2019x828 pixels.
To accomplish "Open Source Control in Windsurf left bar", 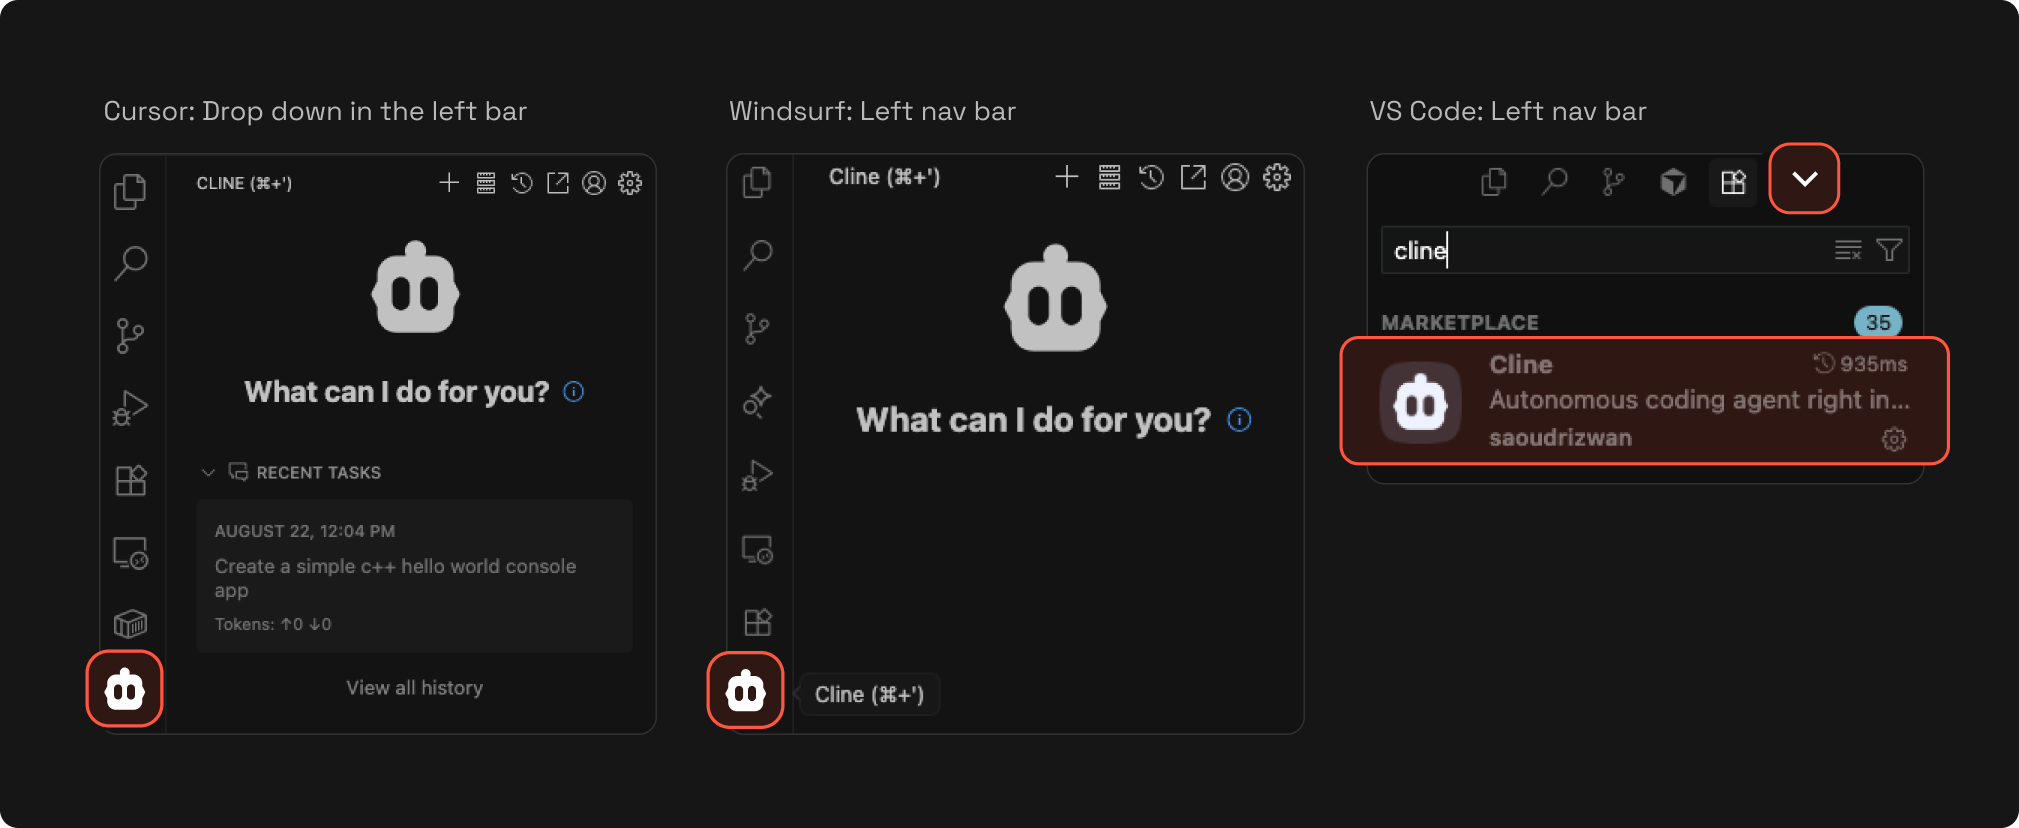I will [757, 328].
